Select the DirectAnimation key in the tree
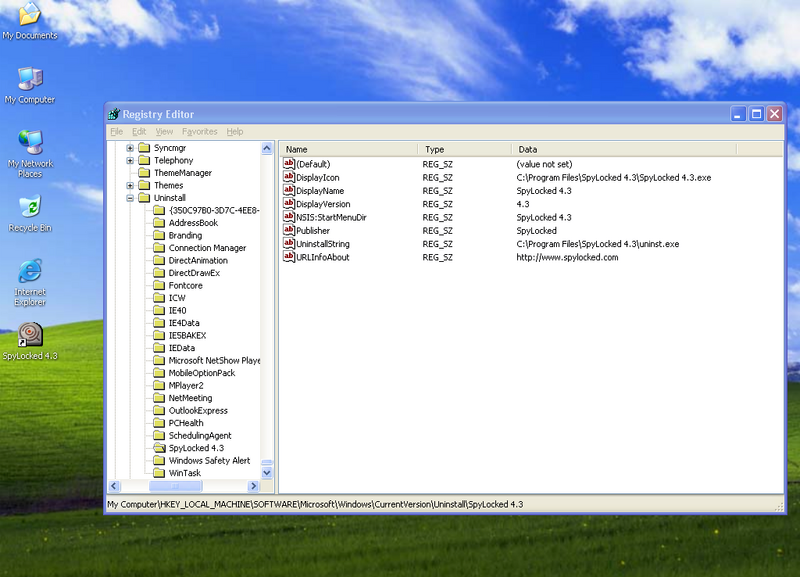 pos(198,260)
